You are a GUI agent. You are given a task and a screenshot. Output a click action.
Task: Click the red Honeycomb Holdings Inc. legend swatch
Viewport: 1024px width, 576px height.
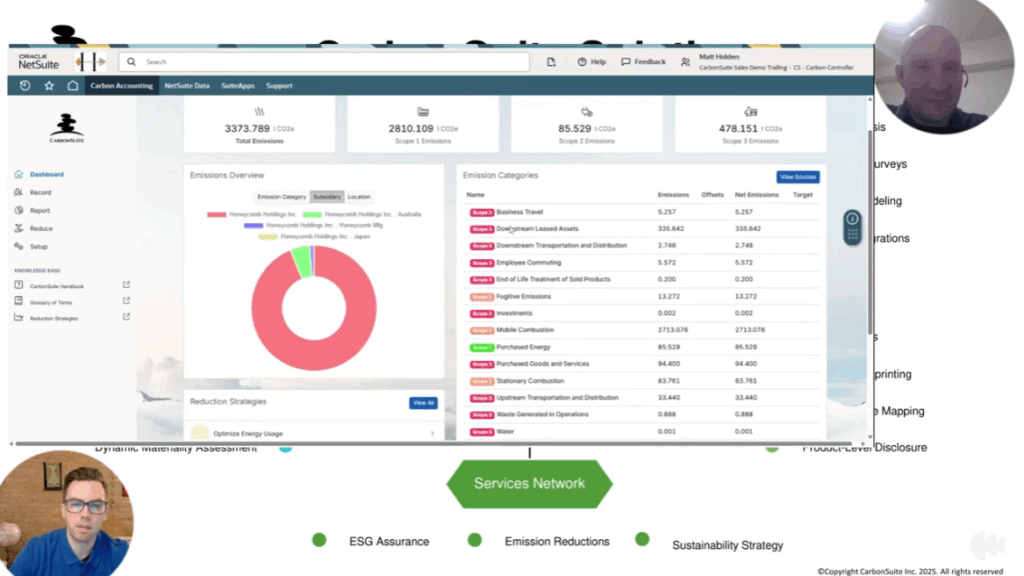pyautogui.click(x=217, y=214)
